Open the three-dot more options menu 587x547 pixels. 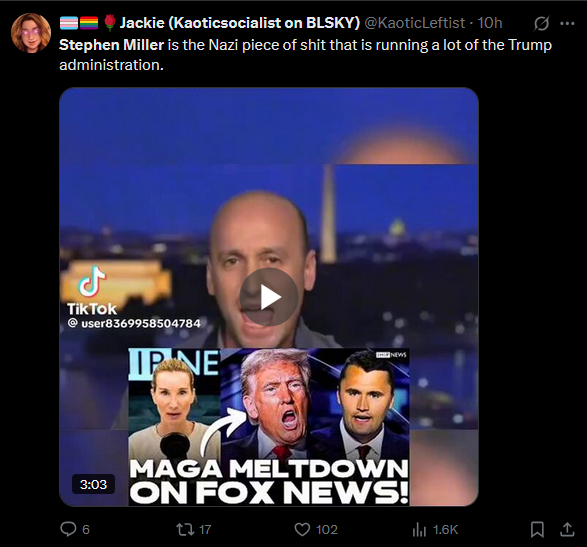[x=567, y=24]
